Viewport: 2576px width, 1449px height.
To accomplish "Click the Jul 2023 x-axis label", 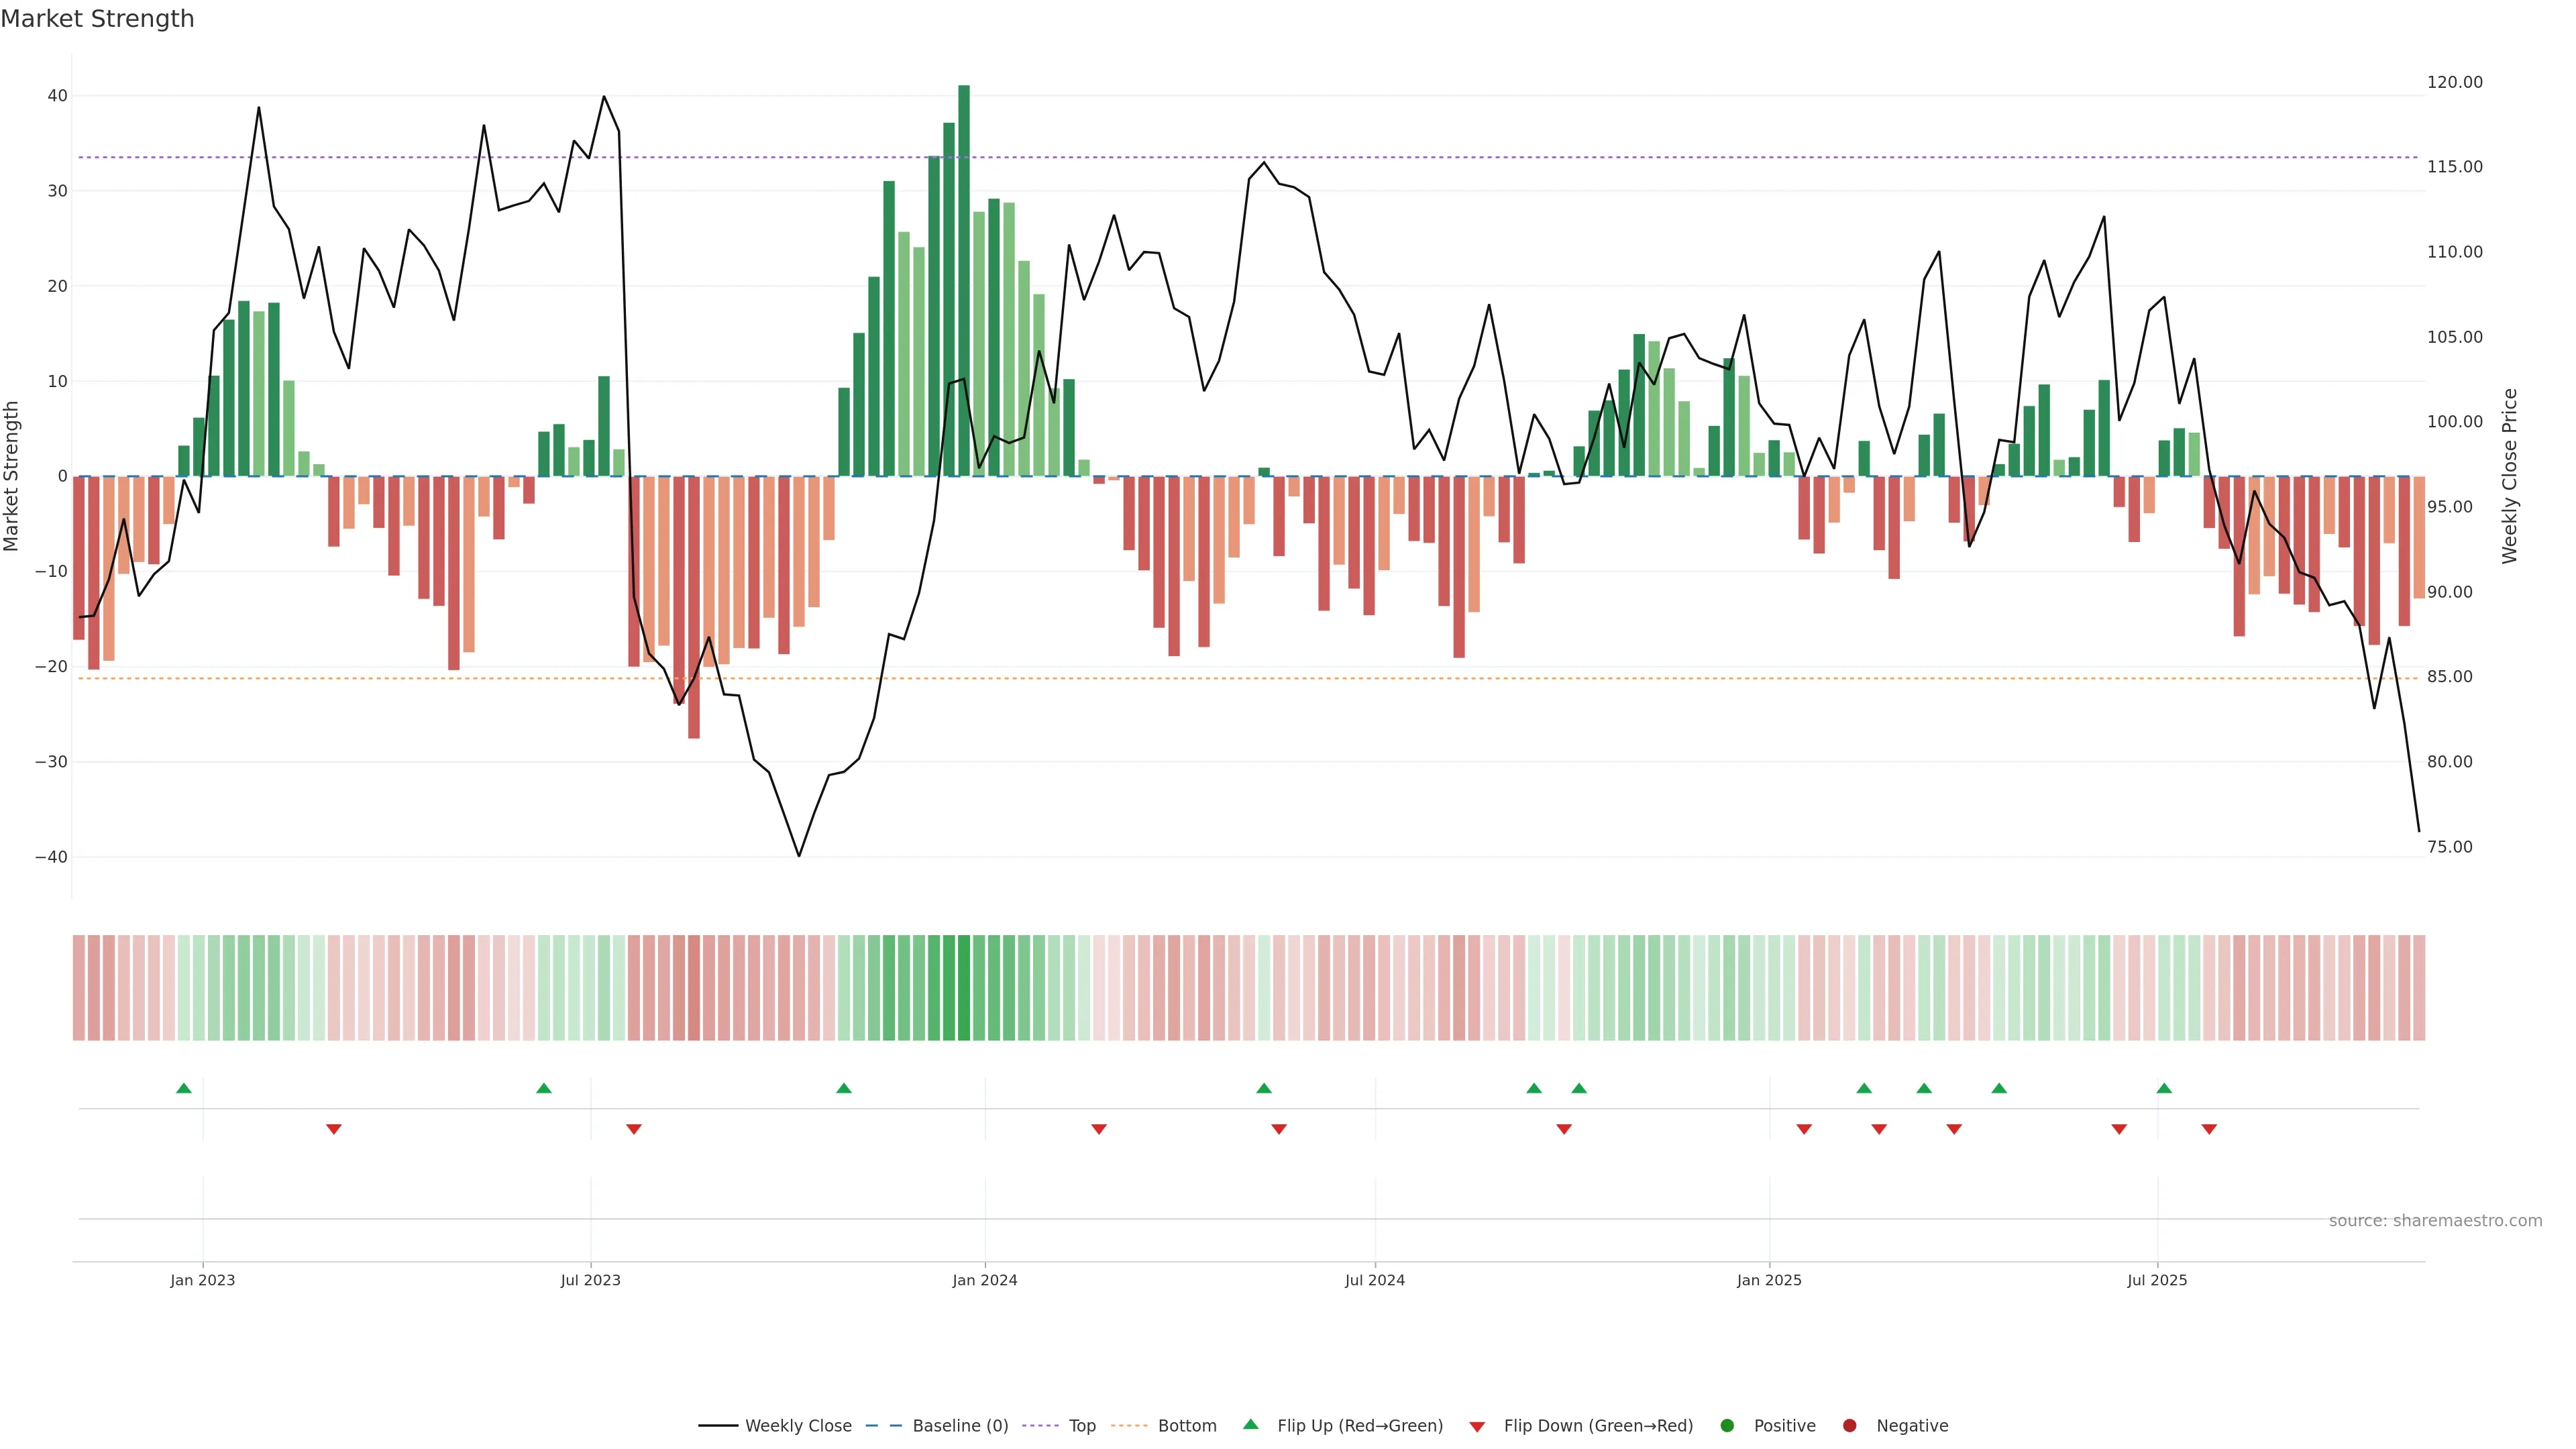I will pyautogui.click(x=590, y=1280).
